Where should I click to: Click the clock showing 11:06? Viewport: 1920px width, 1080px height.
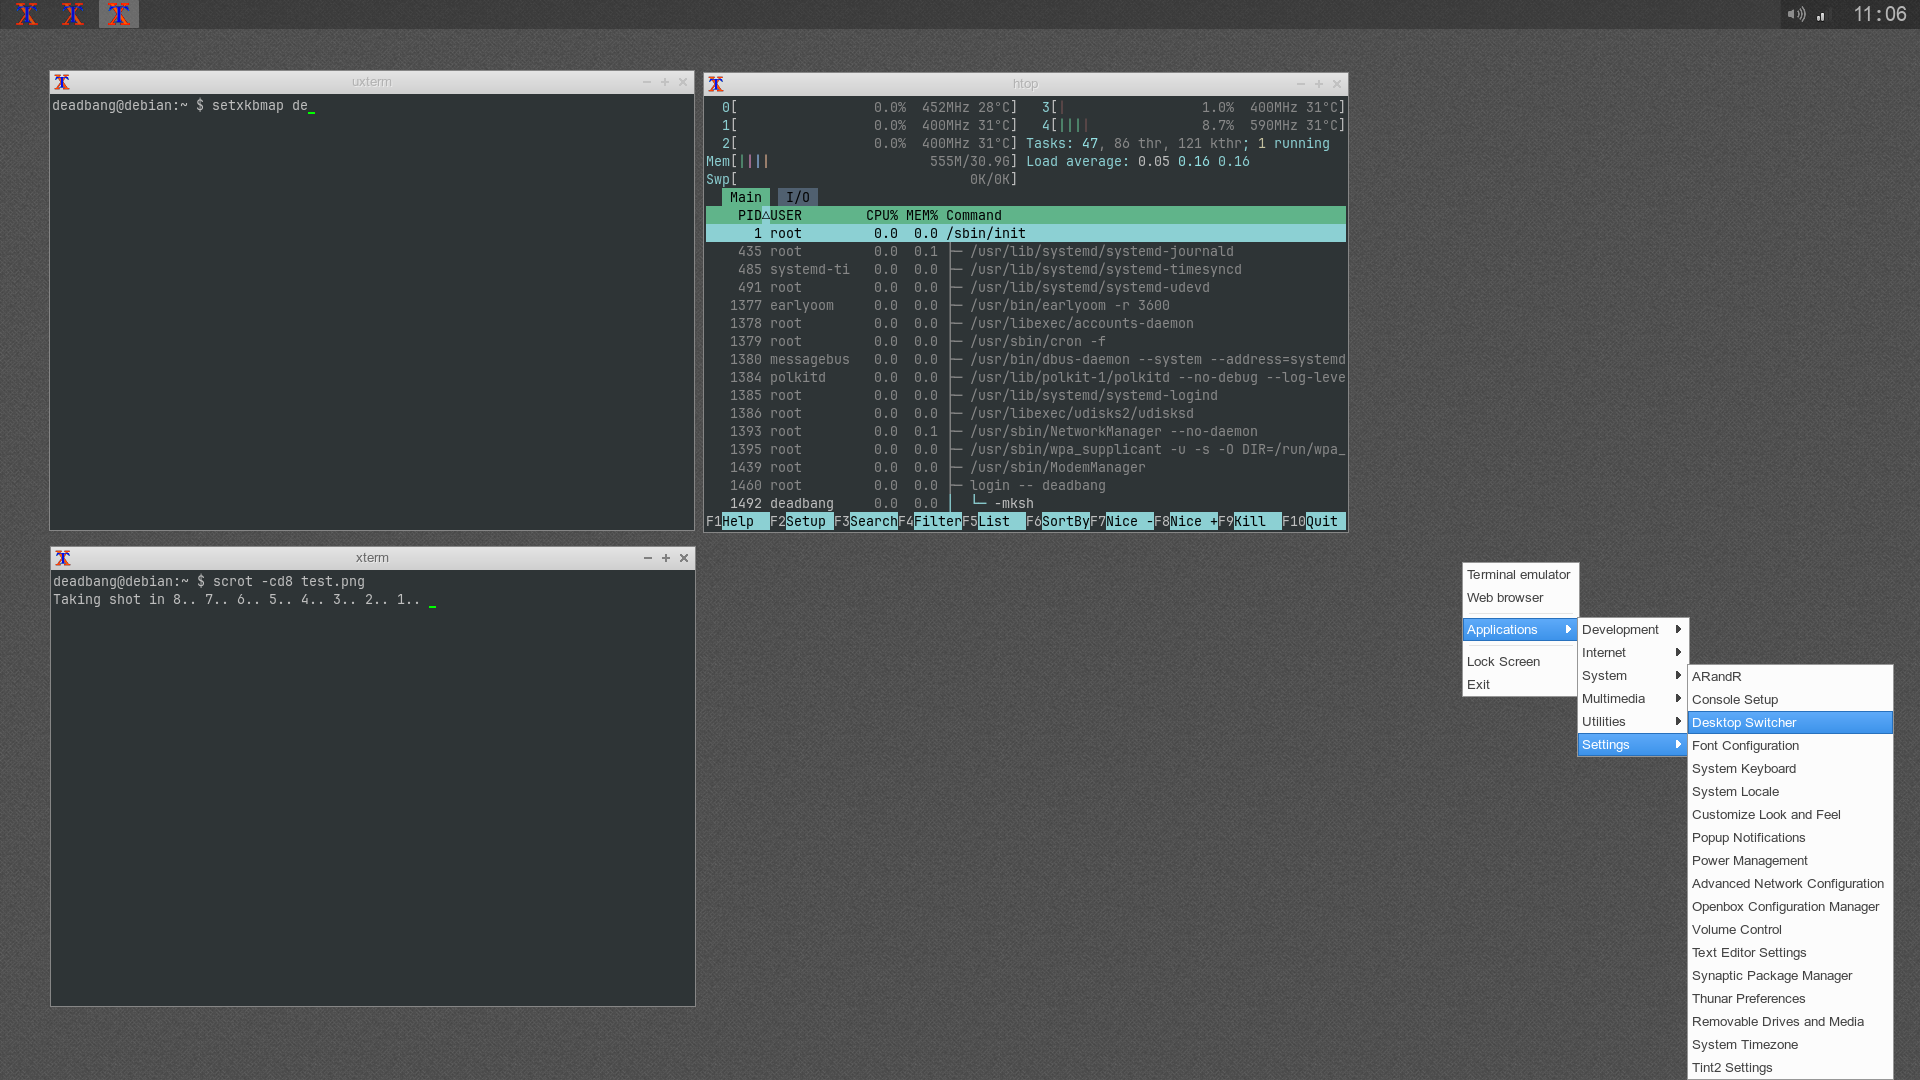point(1879,14)
